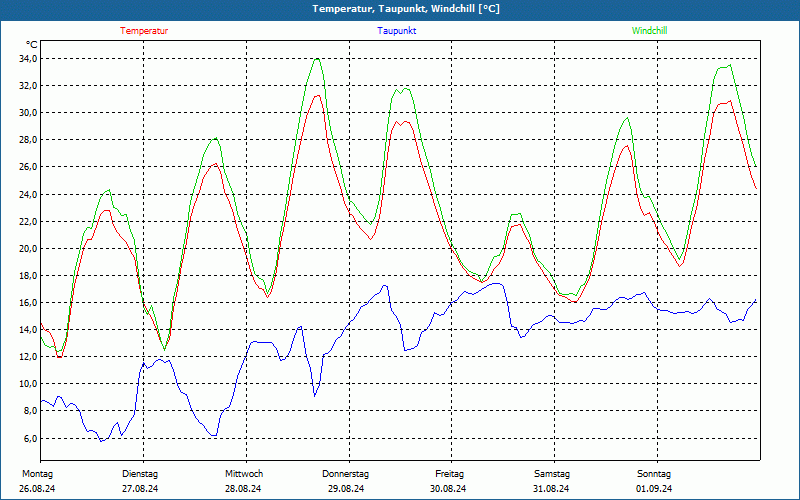This screenshot has height=500, width=800.
Task: Click the °C unit label above y-axis
Action: pos(32,45)
